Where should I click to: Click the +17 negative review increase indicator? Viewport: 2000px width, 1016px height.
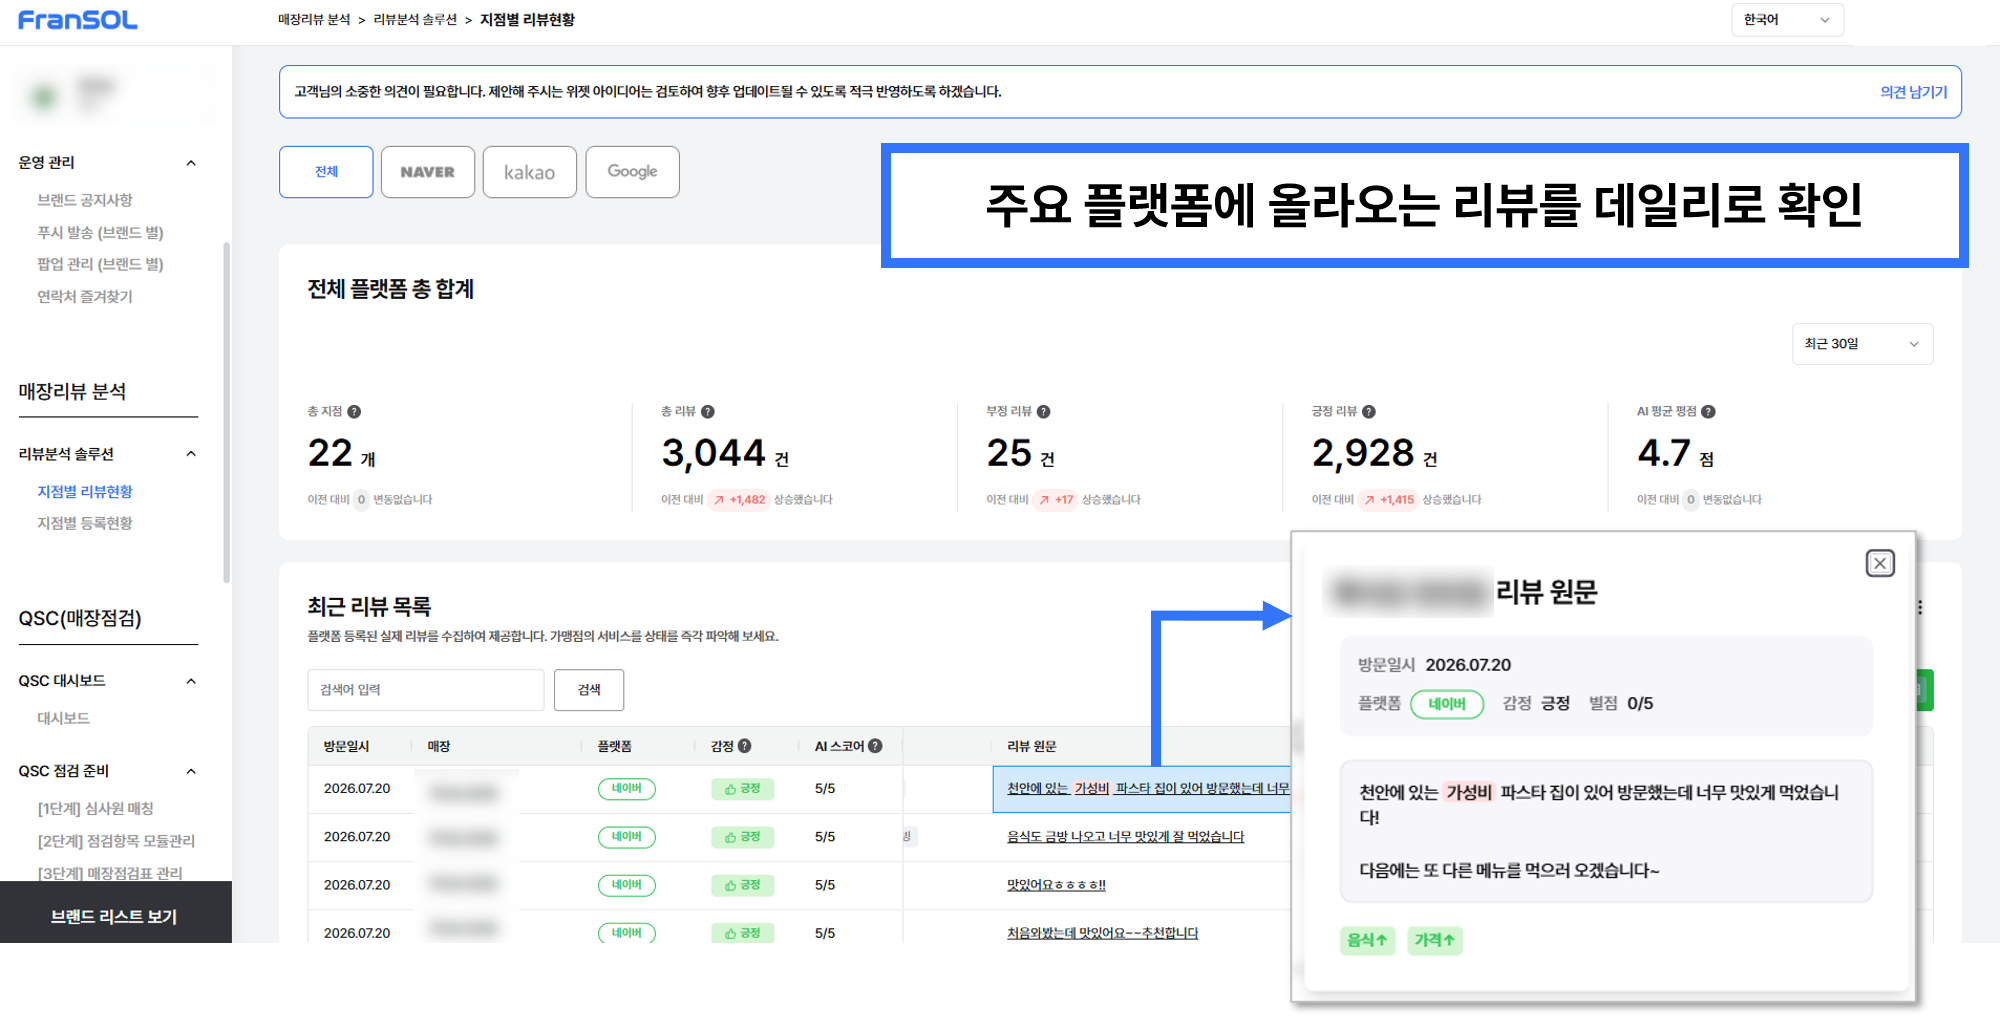(x=1056, y=500)
